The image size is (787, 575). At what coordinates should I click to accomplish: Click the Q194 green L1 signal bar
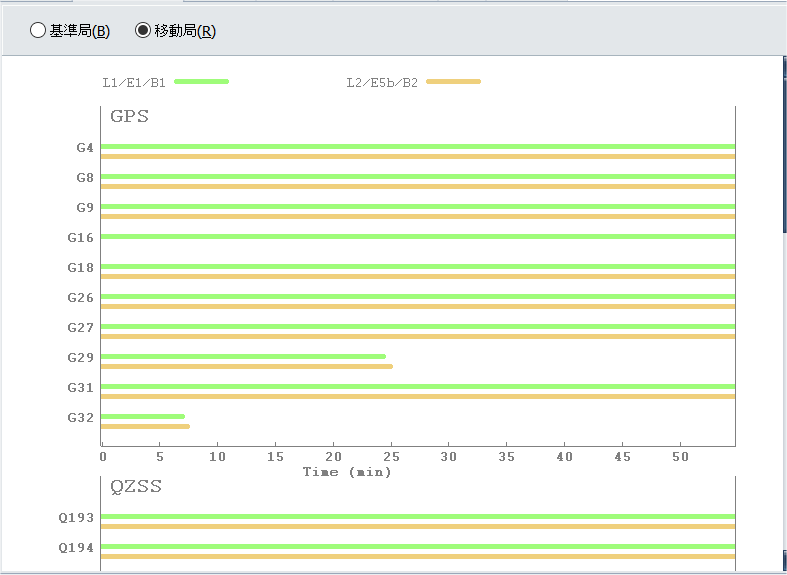[x=418, y=546]
